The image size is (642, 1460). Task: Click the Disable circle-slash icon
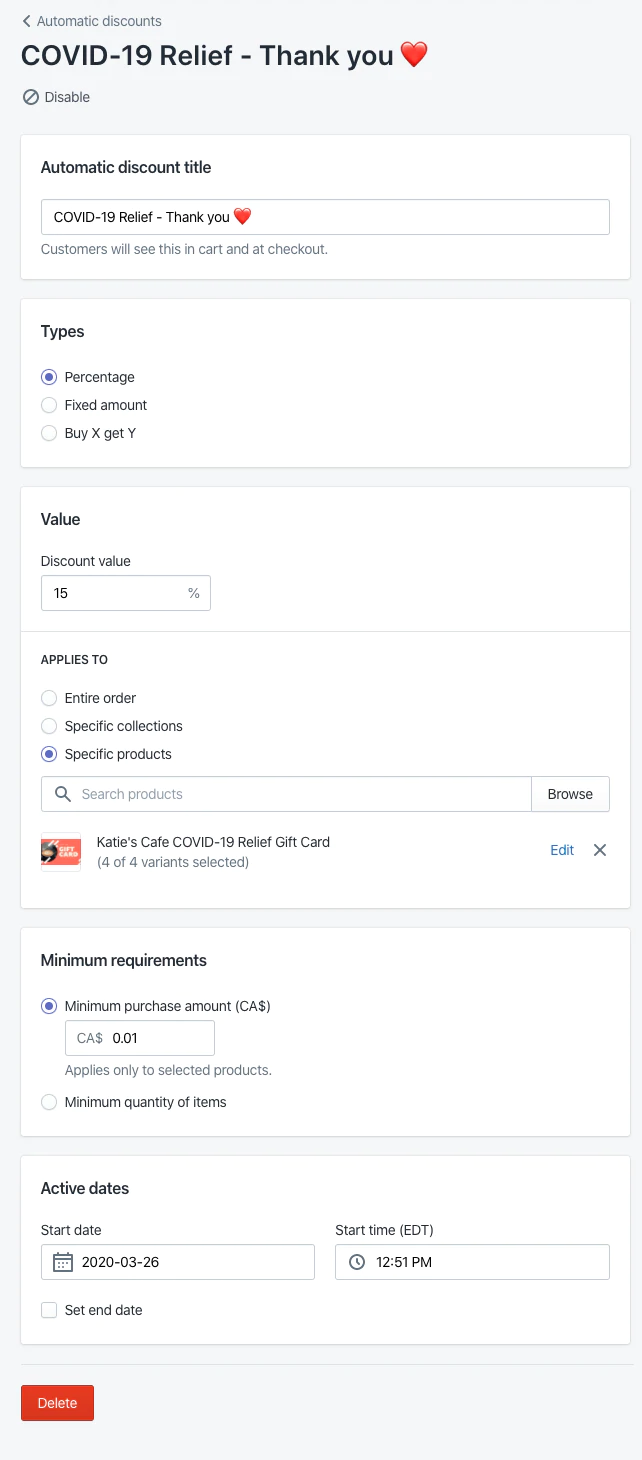(x=30, y=97)
